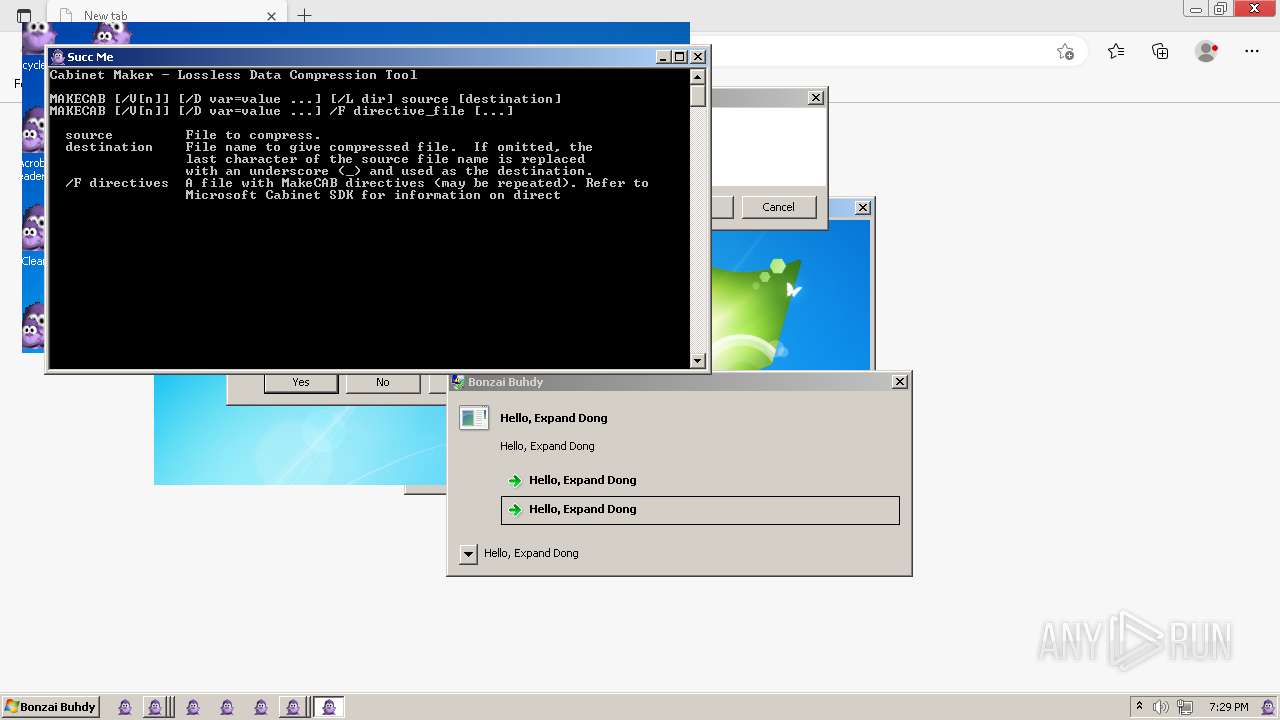1280x720 pixels.
Task: Minimize the Succ Me console window
Action: click(663, 57)
